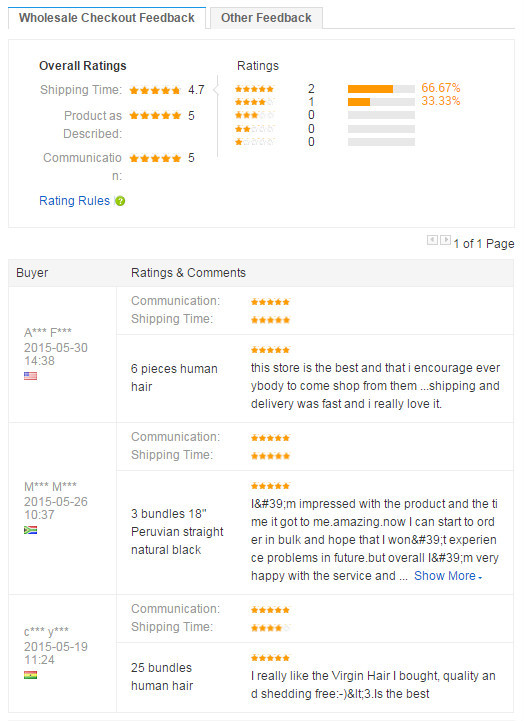Switch to the Other Feedback tab
This screenshot has height=721, width=525.
tap(266, 18)
